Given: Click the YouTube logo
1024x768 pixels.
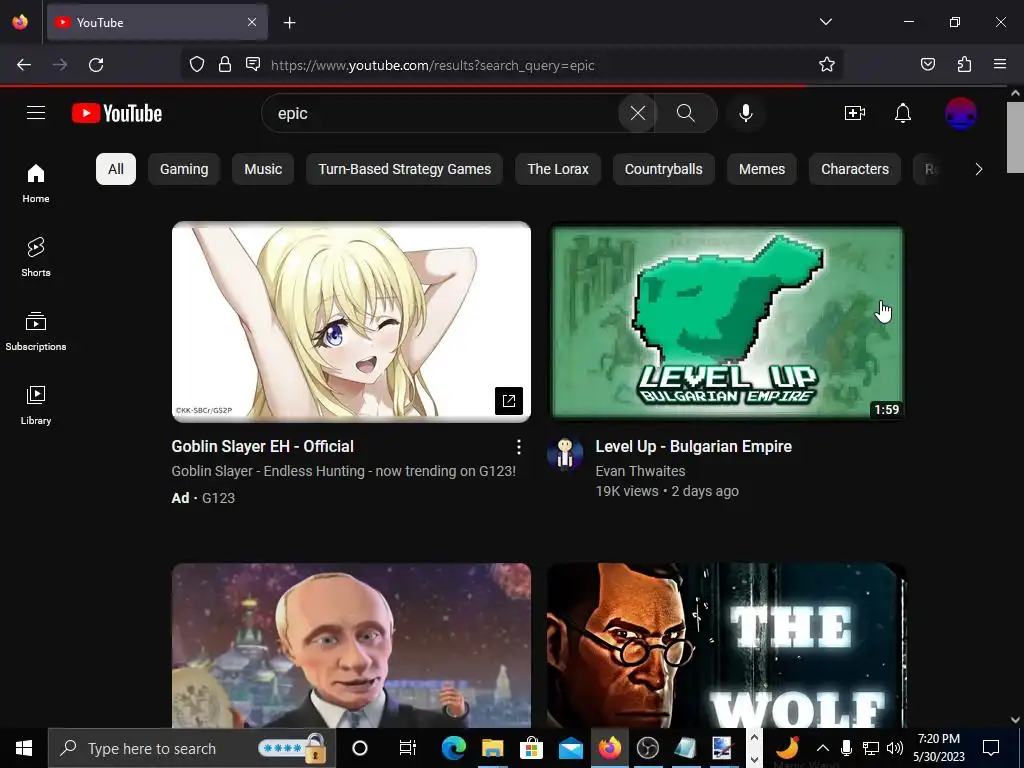Looking at the screenshot, I should point(117,113).
